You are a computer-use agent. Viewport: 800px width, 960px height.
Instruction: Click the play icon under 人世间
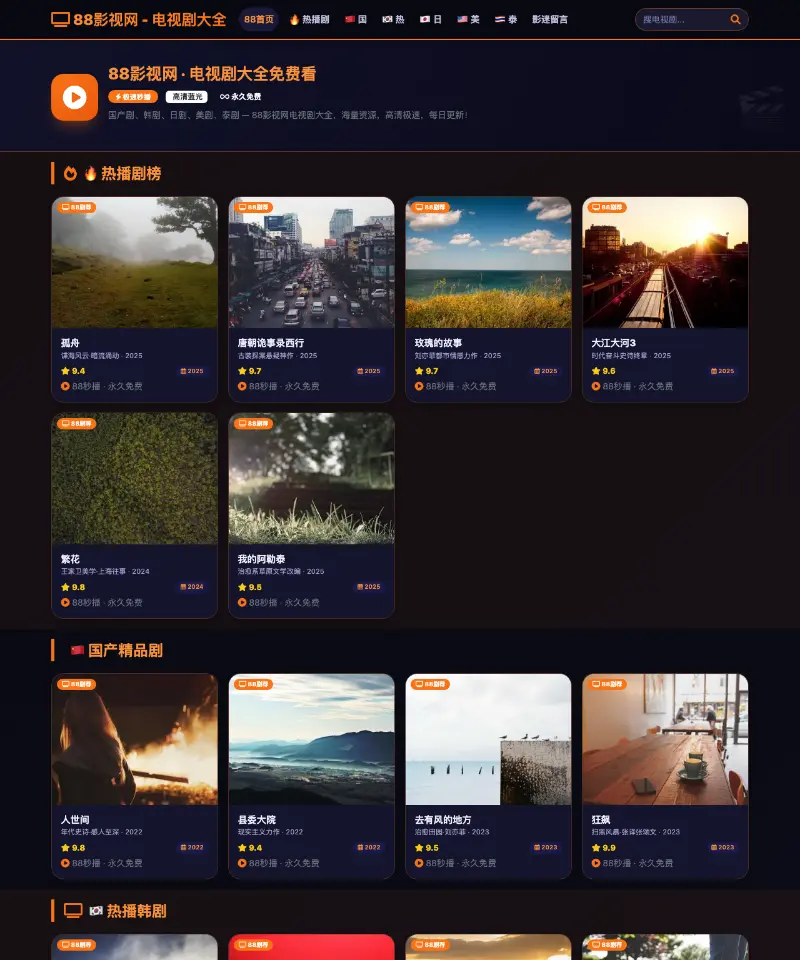tap(65, 863)
